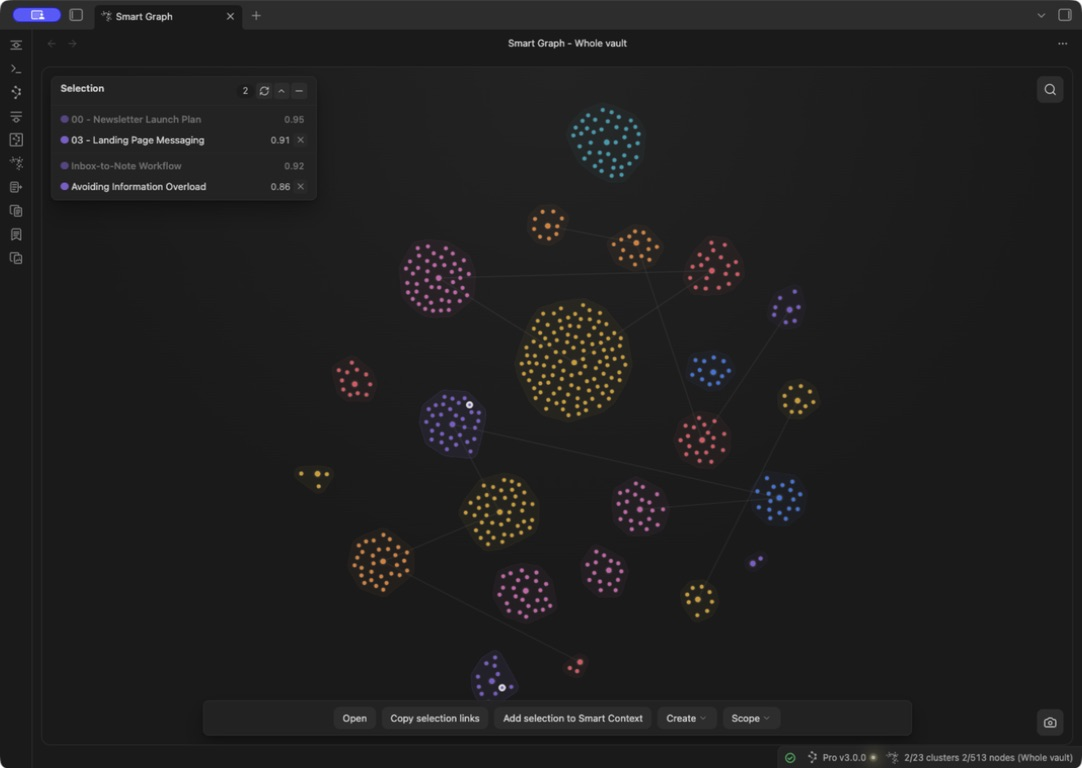The image size is (1082, 768).
Task: Open the terminal prompt ribbon icon
Action: (16, 69)
